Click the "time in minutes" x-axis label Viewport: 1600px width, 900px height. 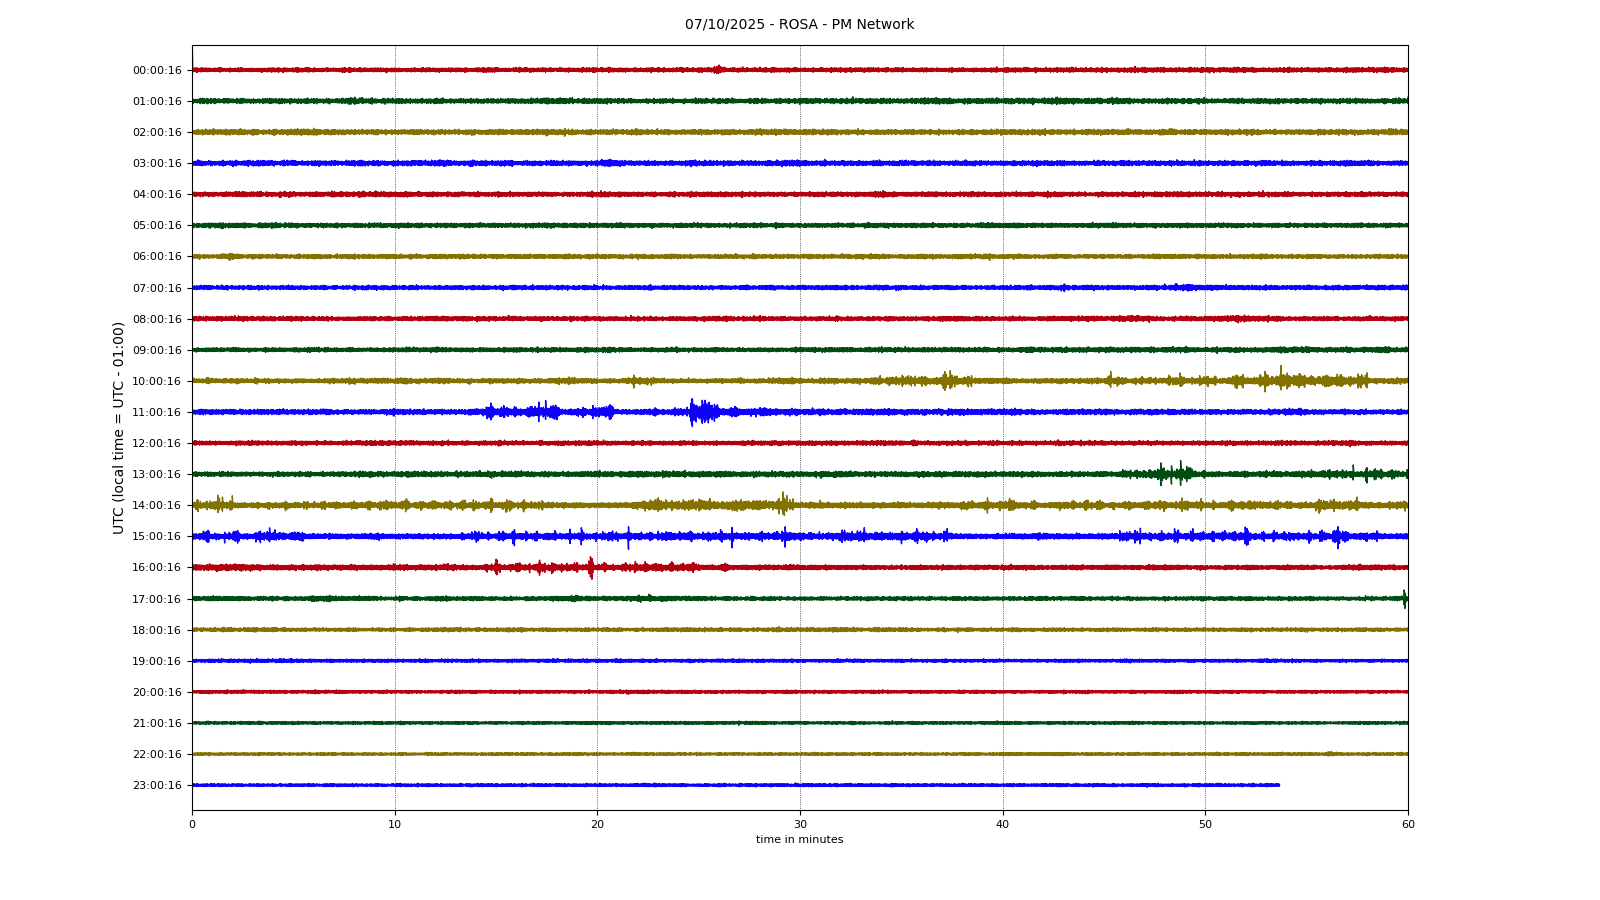click(x=799, y=840)
